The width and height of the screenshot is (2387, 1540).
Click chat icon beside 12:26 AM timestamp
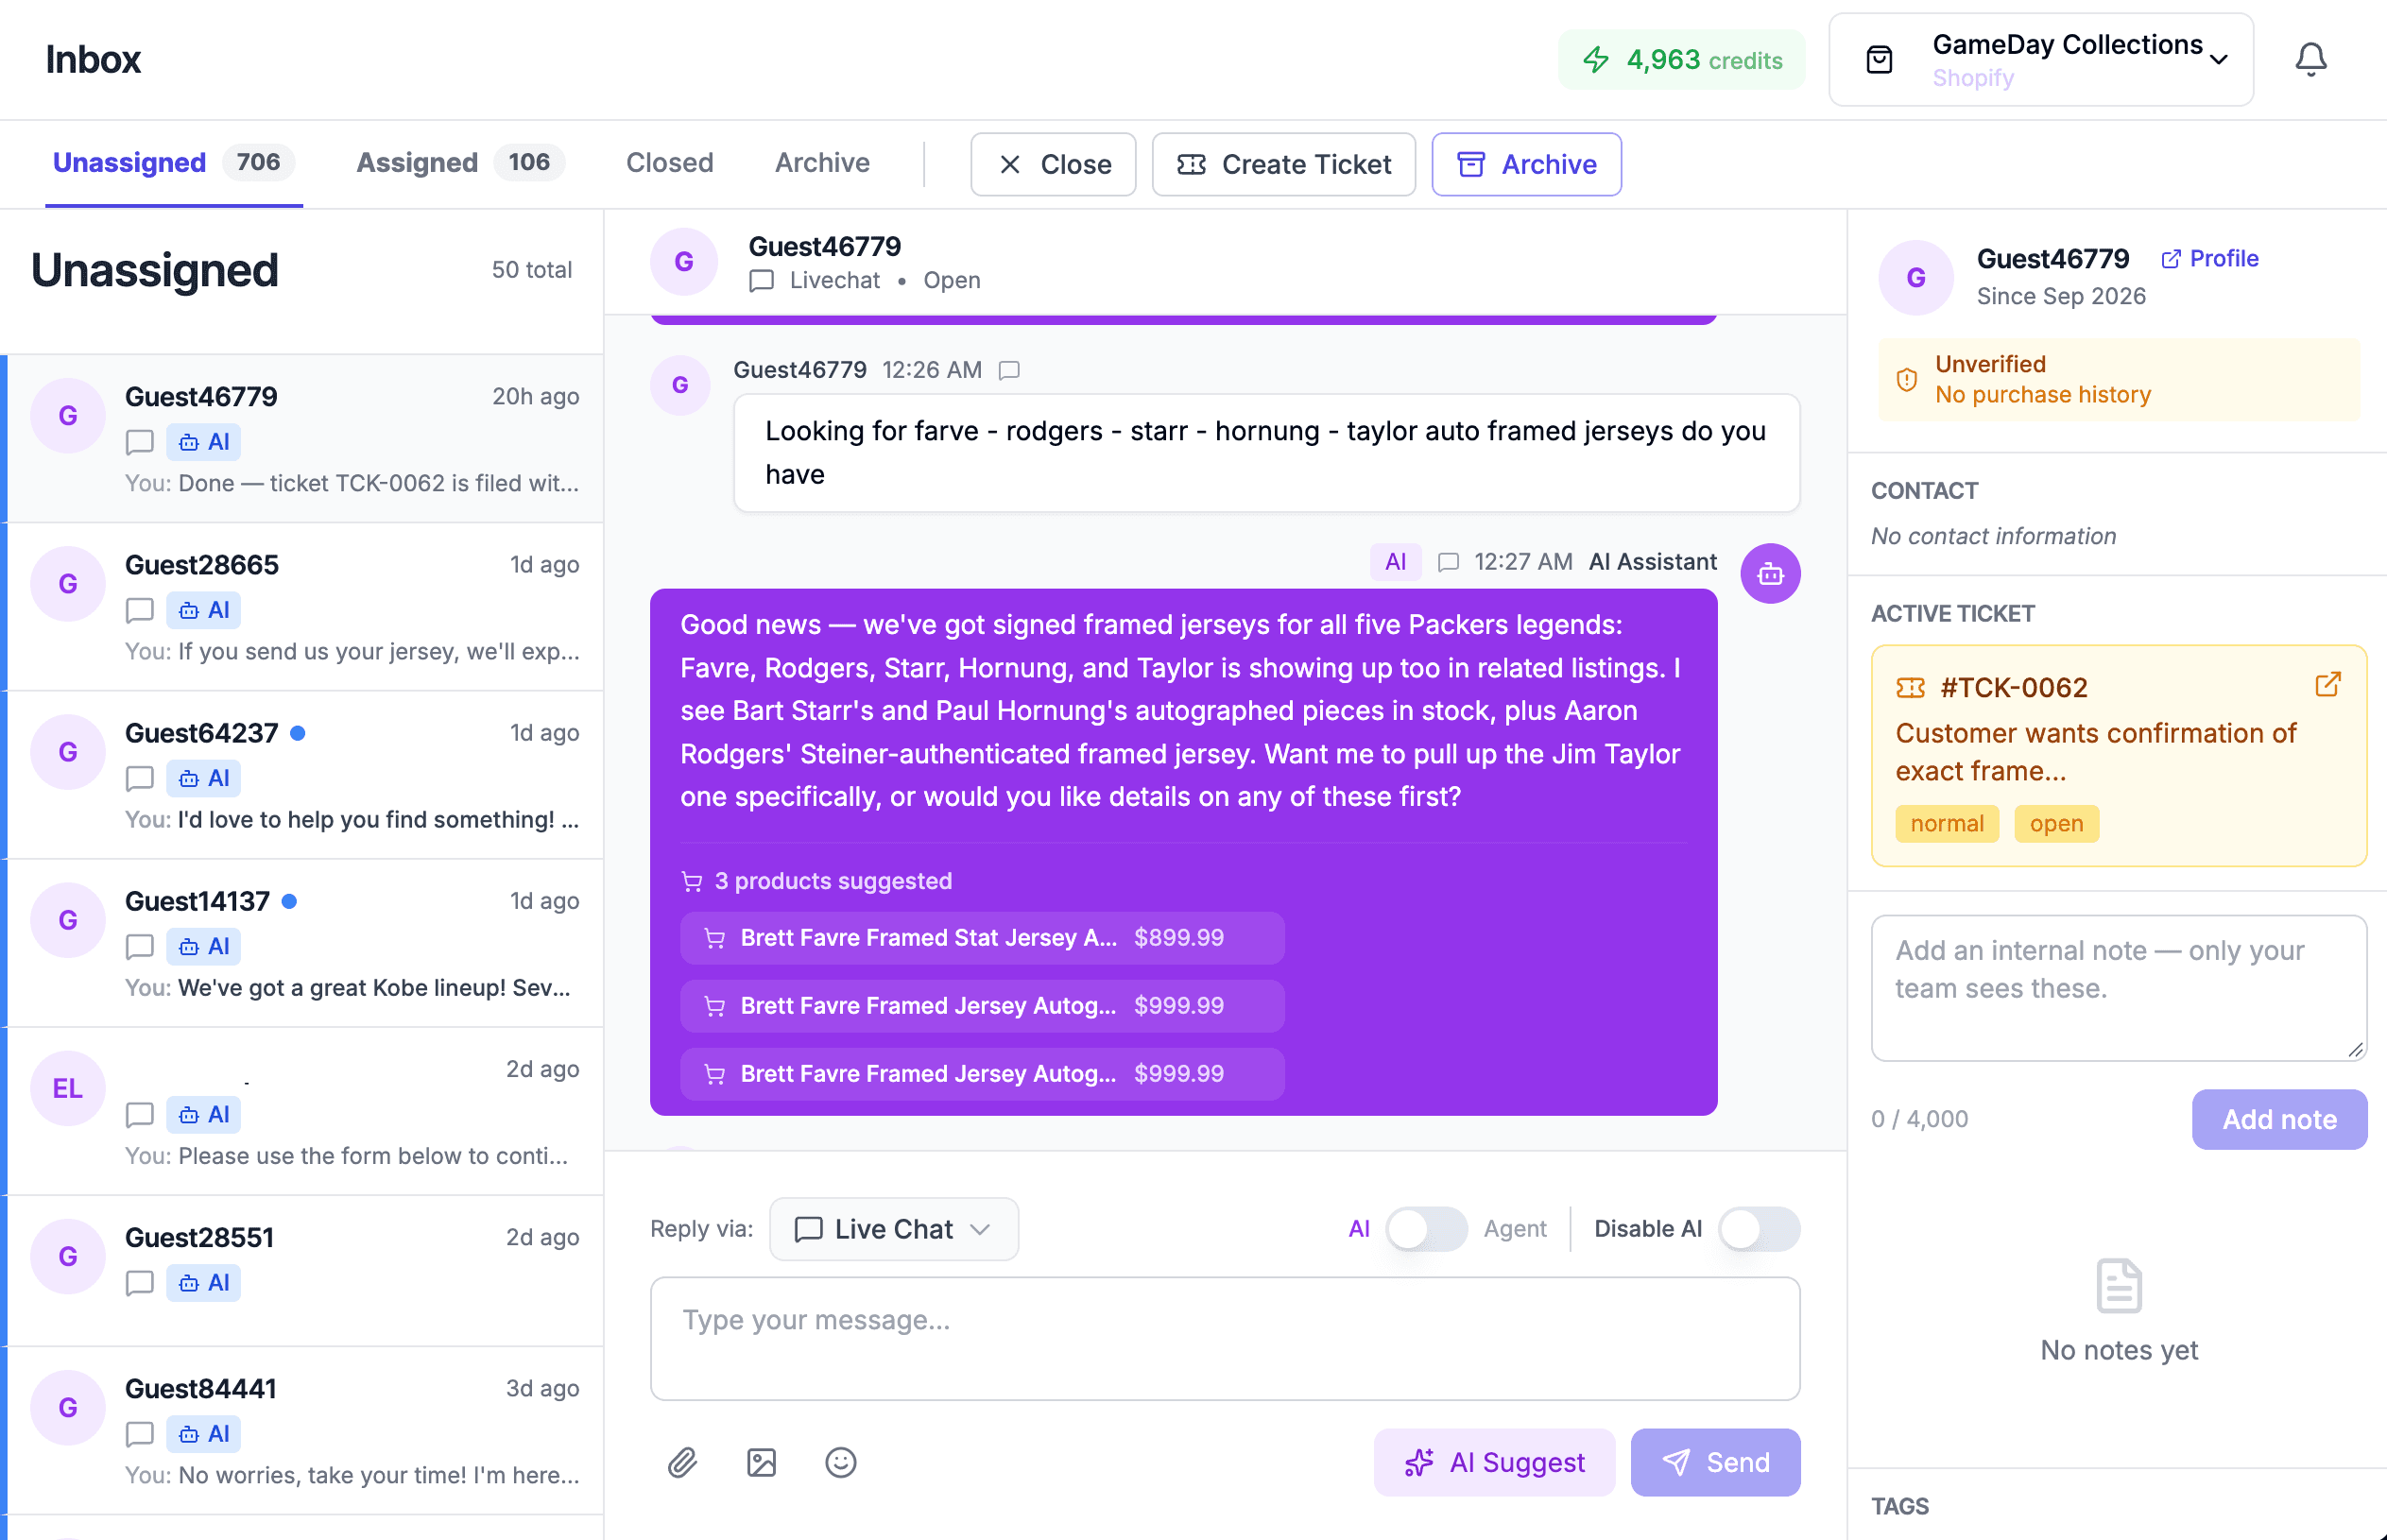(1009, 370)
